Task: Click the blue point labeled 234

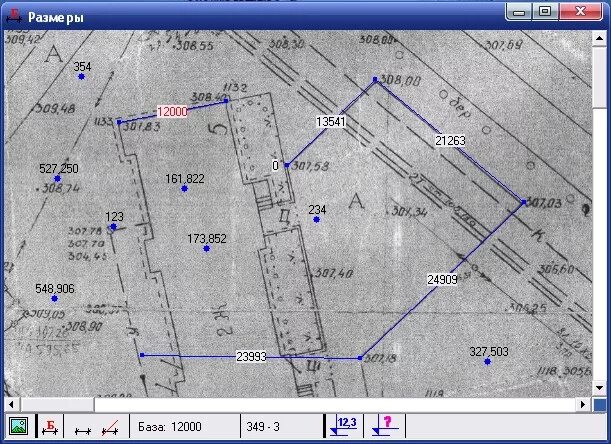Action: pos(316,220)
